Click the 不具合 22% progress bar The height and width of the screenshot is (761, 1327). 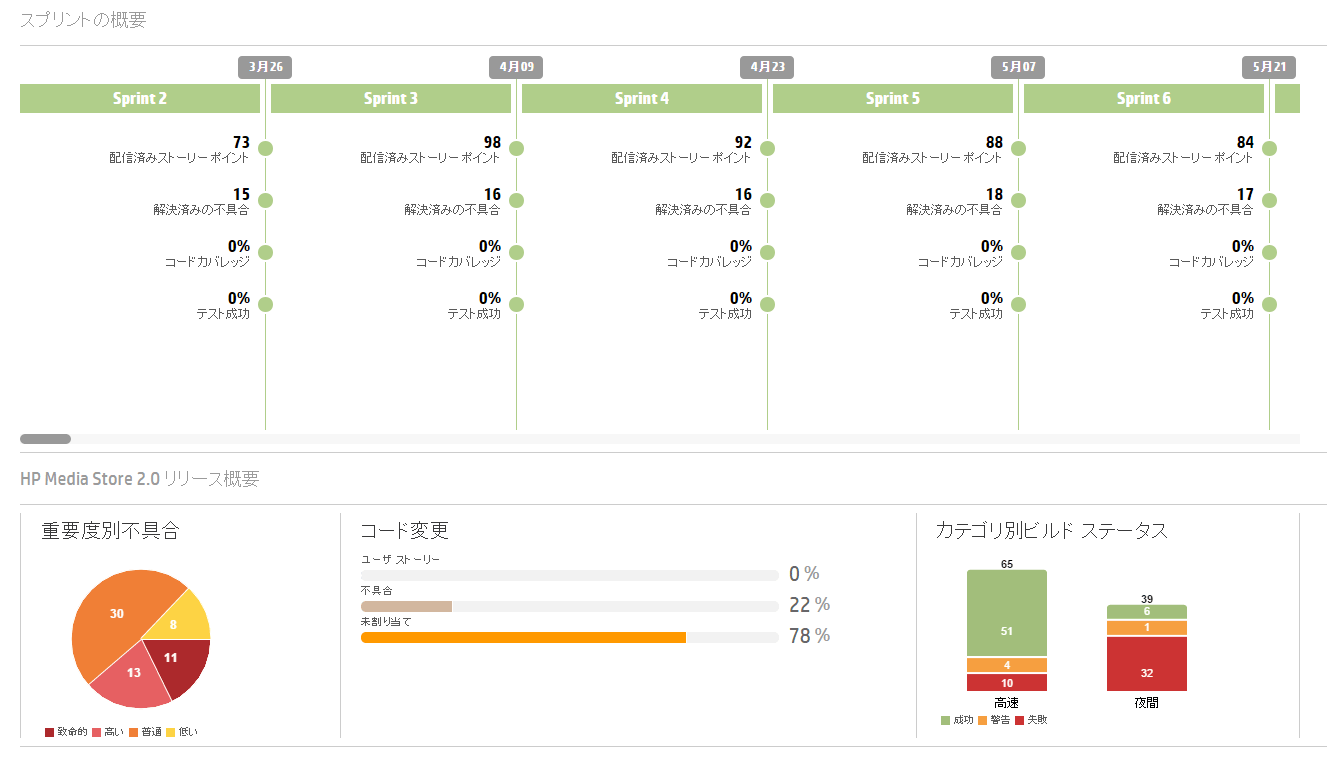(569, 606)
